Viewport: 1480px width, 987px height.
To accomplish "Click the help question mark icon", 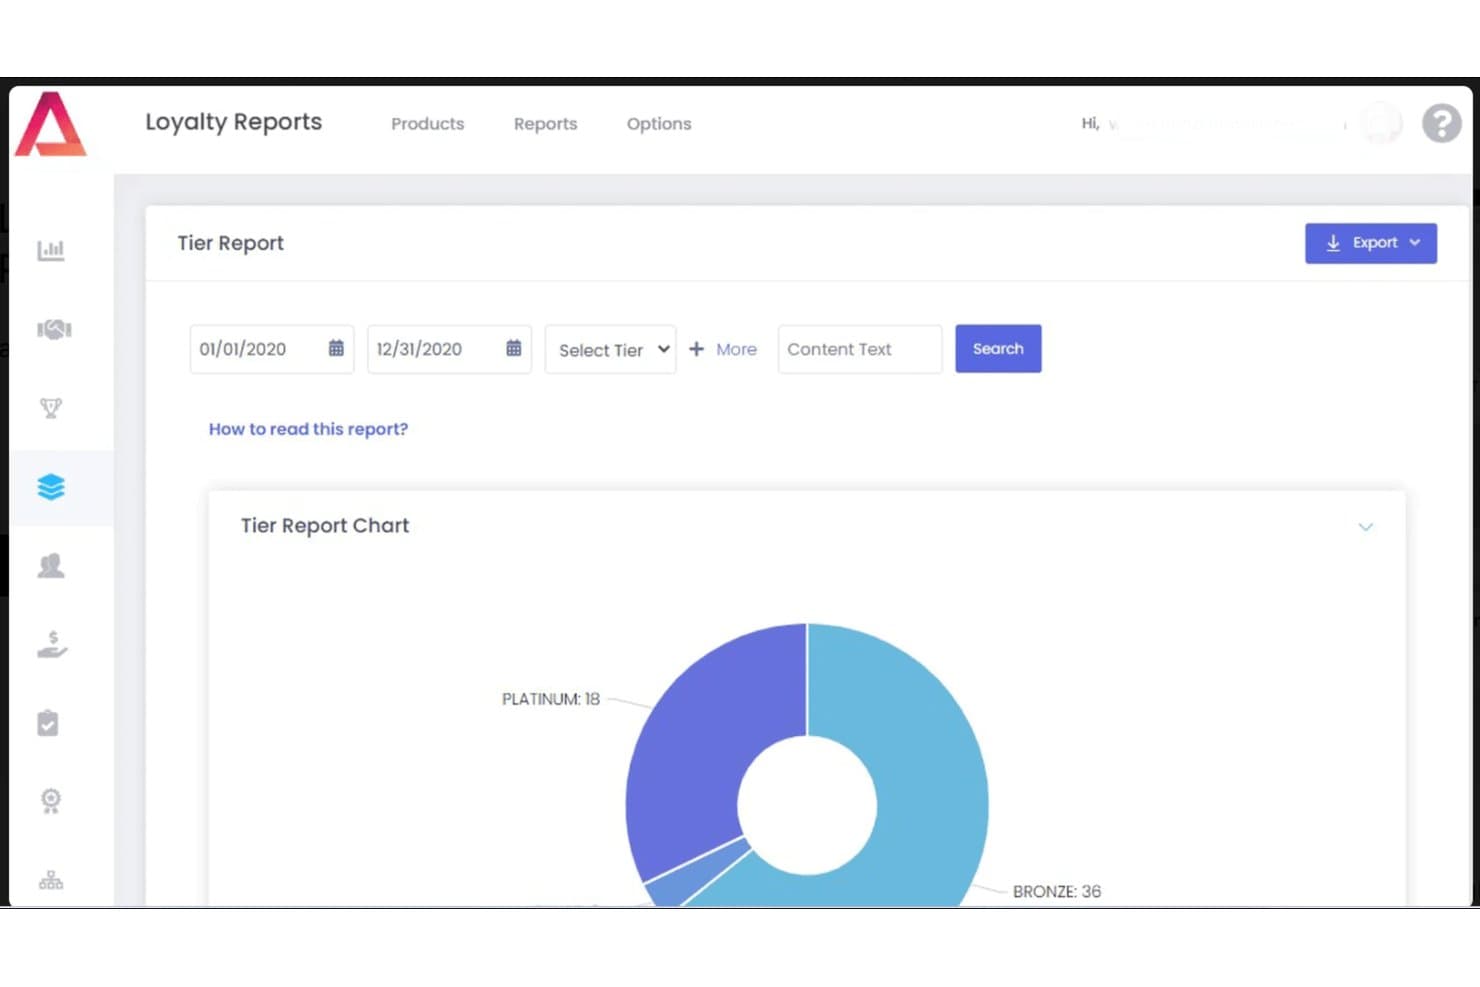I will tap(1442, 124).
